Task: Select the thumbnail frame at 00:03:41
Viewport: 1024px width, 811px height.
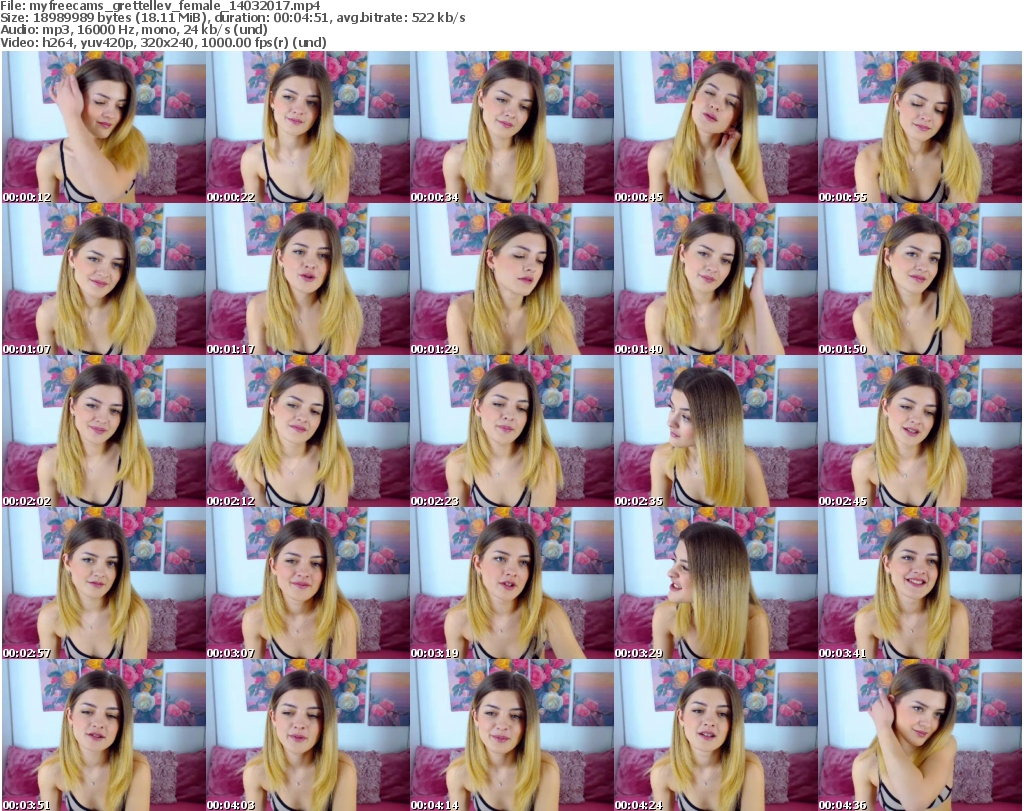Action: tap(920, 583)
